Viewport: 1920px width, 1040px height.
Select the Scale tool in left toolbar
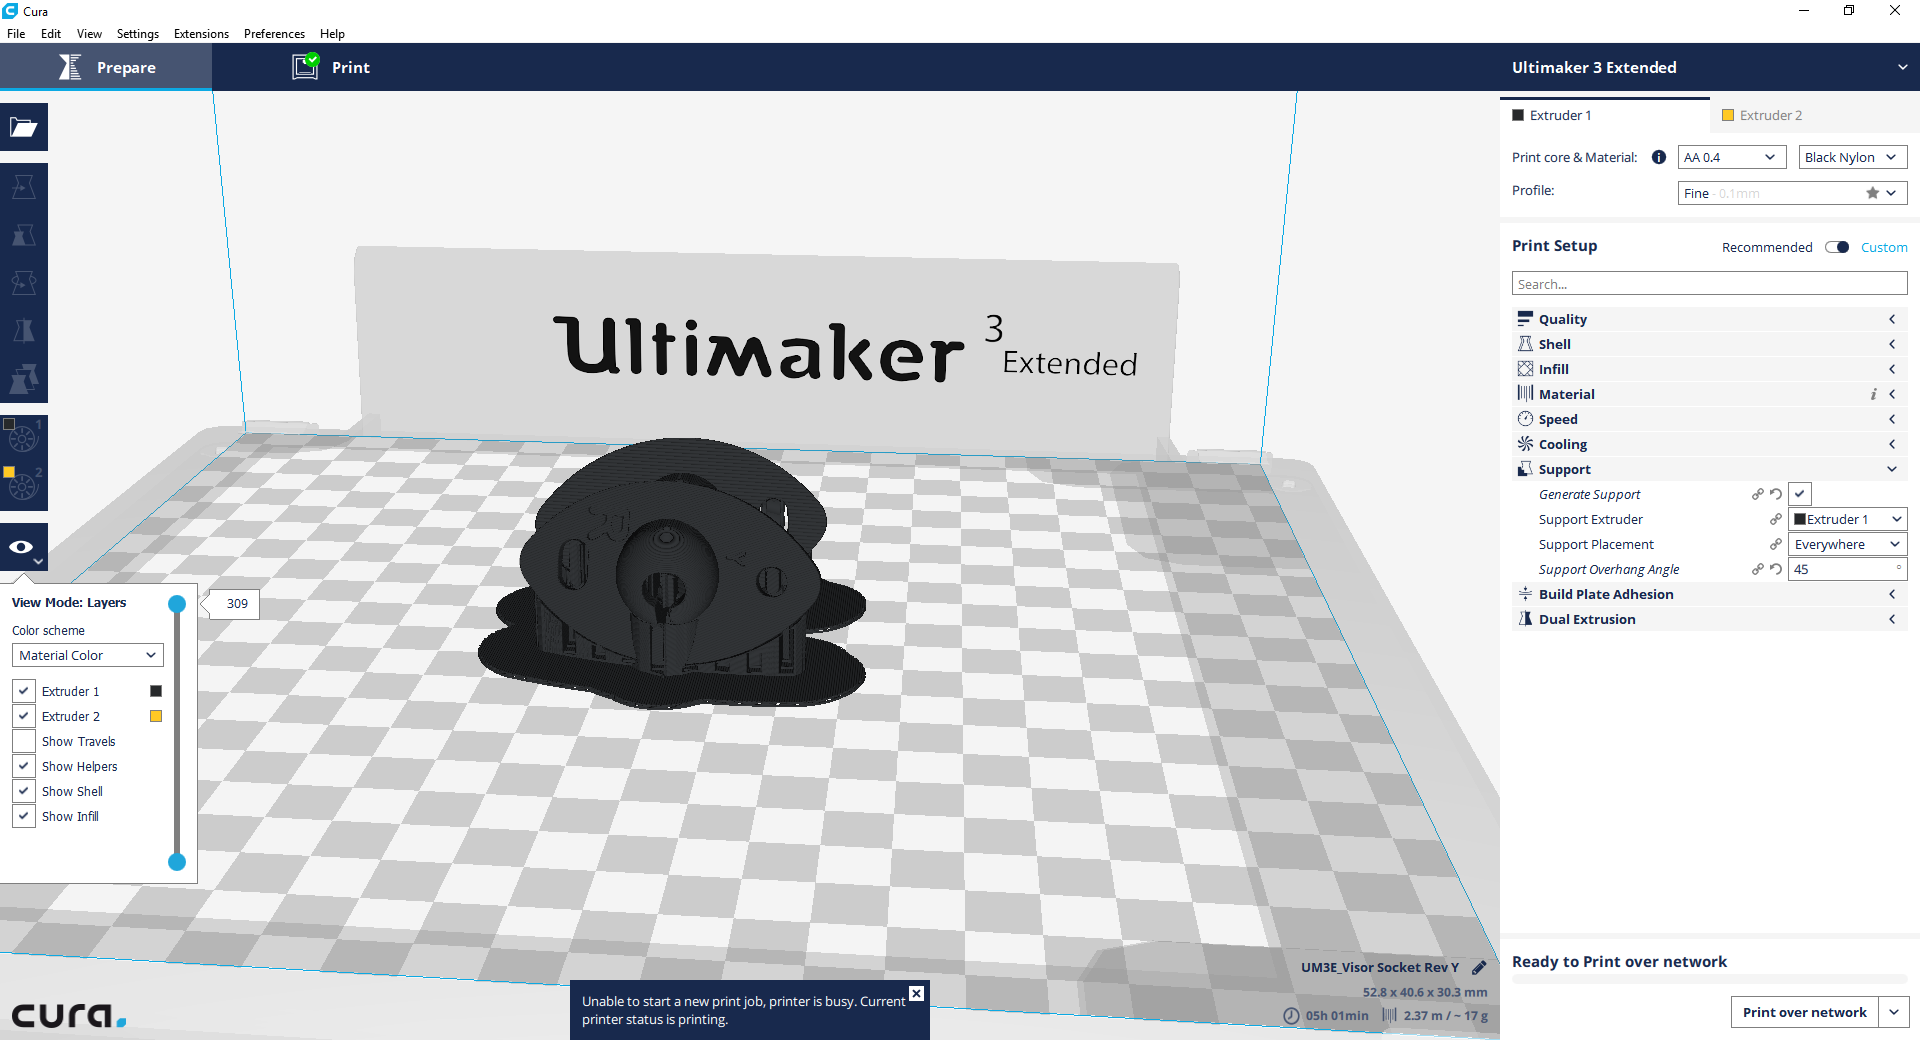coord(24,235)
